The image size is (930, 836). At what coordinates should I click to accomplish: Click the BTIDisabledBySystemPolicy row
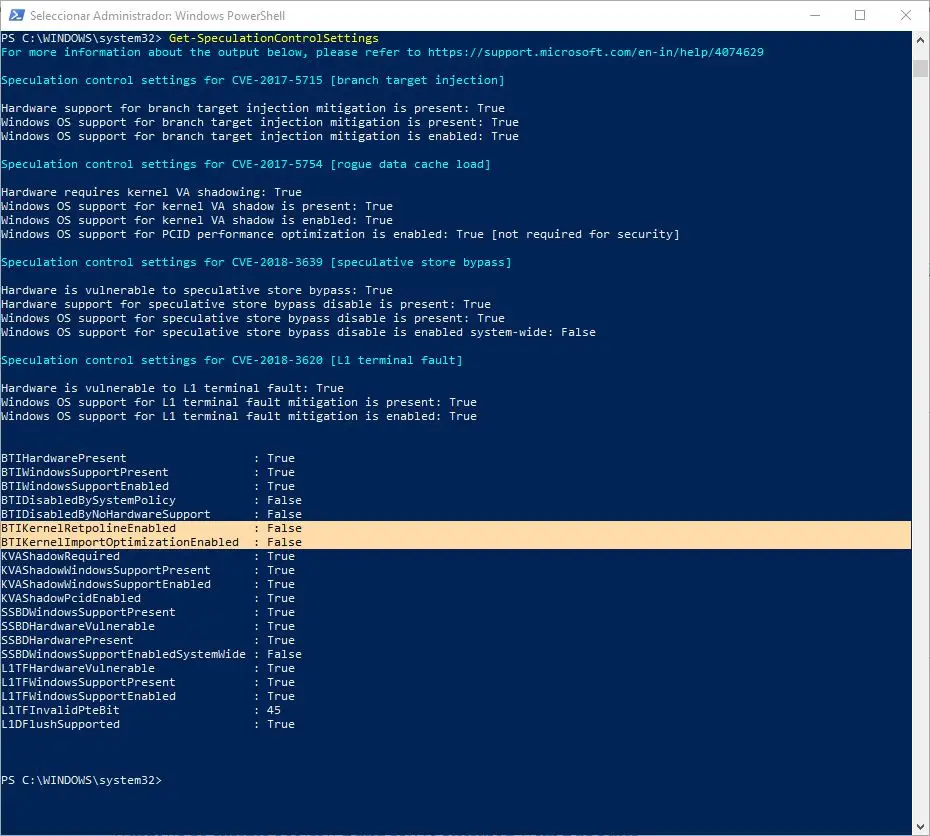coord(151,500)
